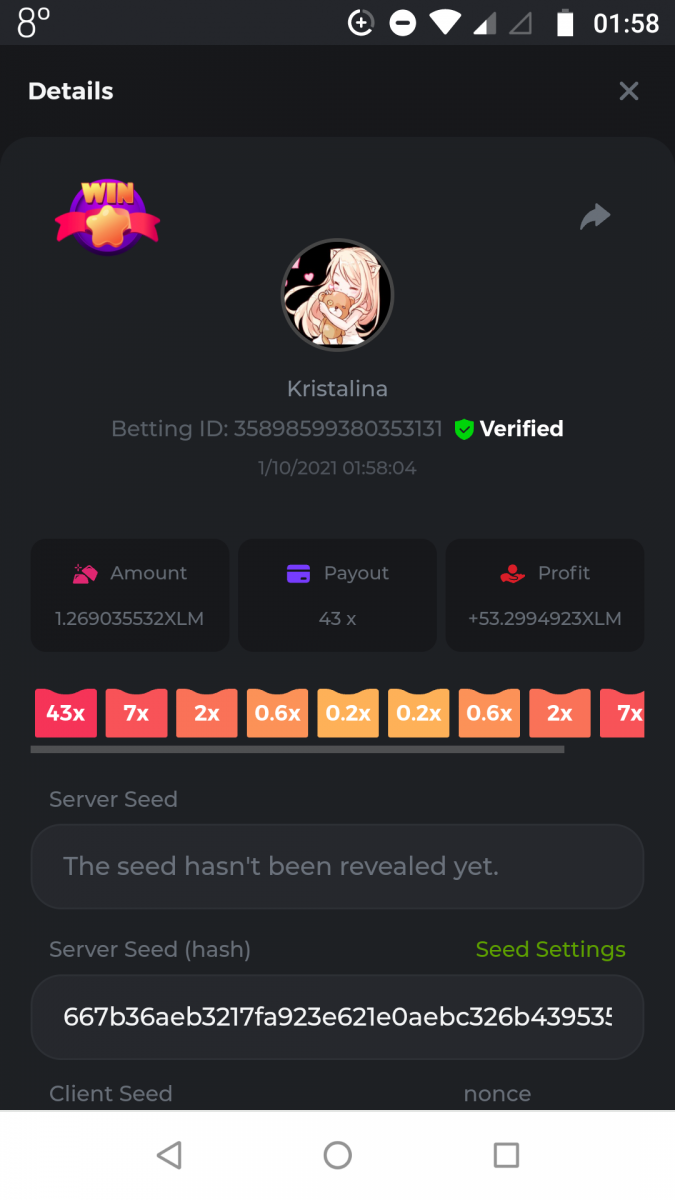Image resolution: width=675 pixels, height=1200 pixels.
Task: Tap the Android recent apps square
Action: (x=506, y=1155)
